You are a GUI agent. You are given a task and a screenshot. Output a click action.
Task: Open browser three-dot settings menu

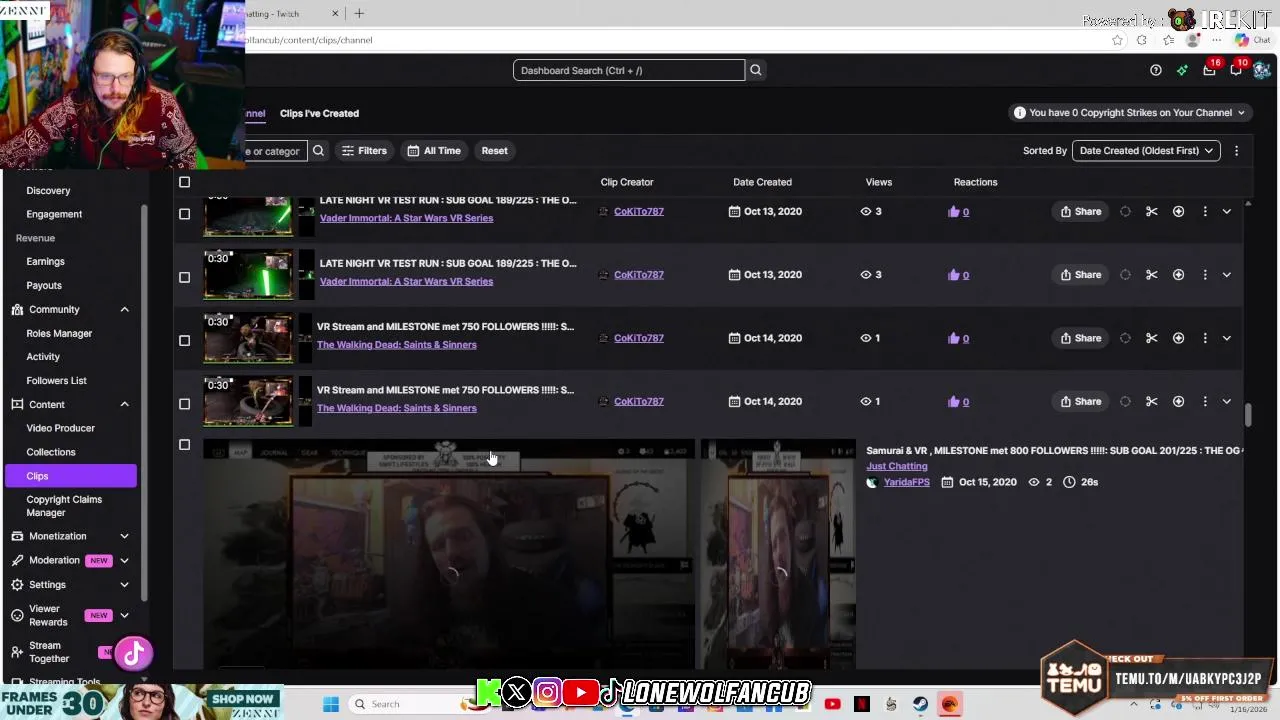tap(1215, 40)
